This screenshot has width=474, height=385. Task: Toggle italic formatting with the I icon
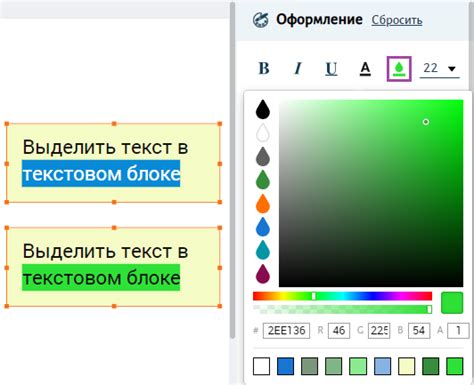(x=298, y=68)
